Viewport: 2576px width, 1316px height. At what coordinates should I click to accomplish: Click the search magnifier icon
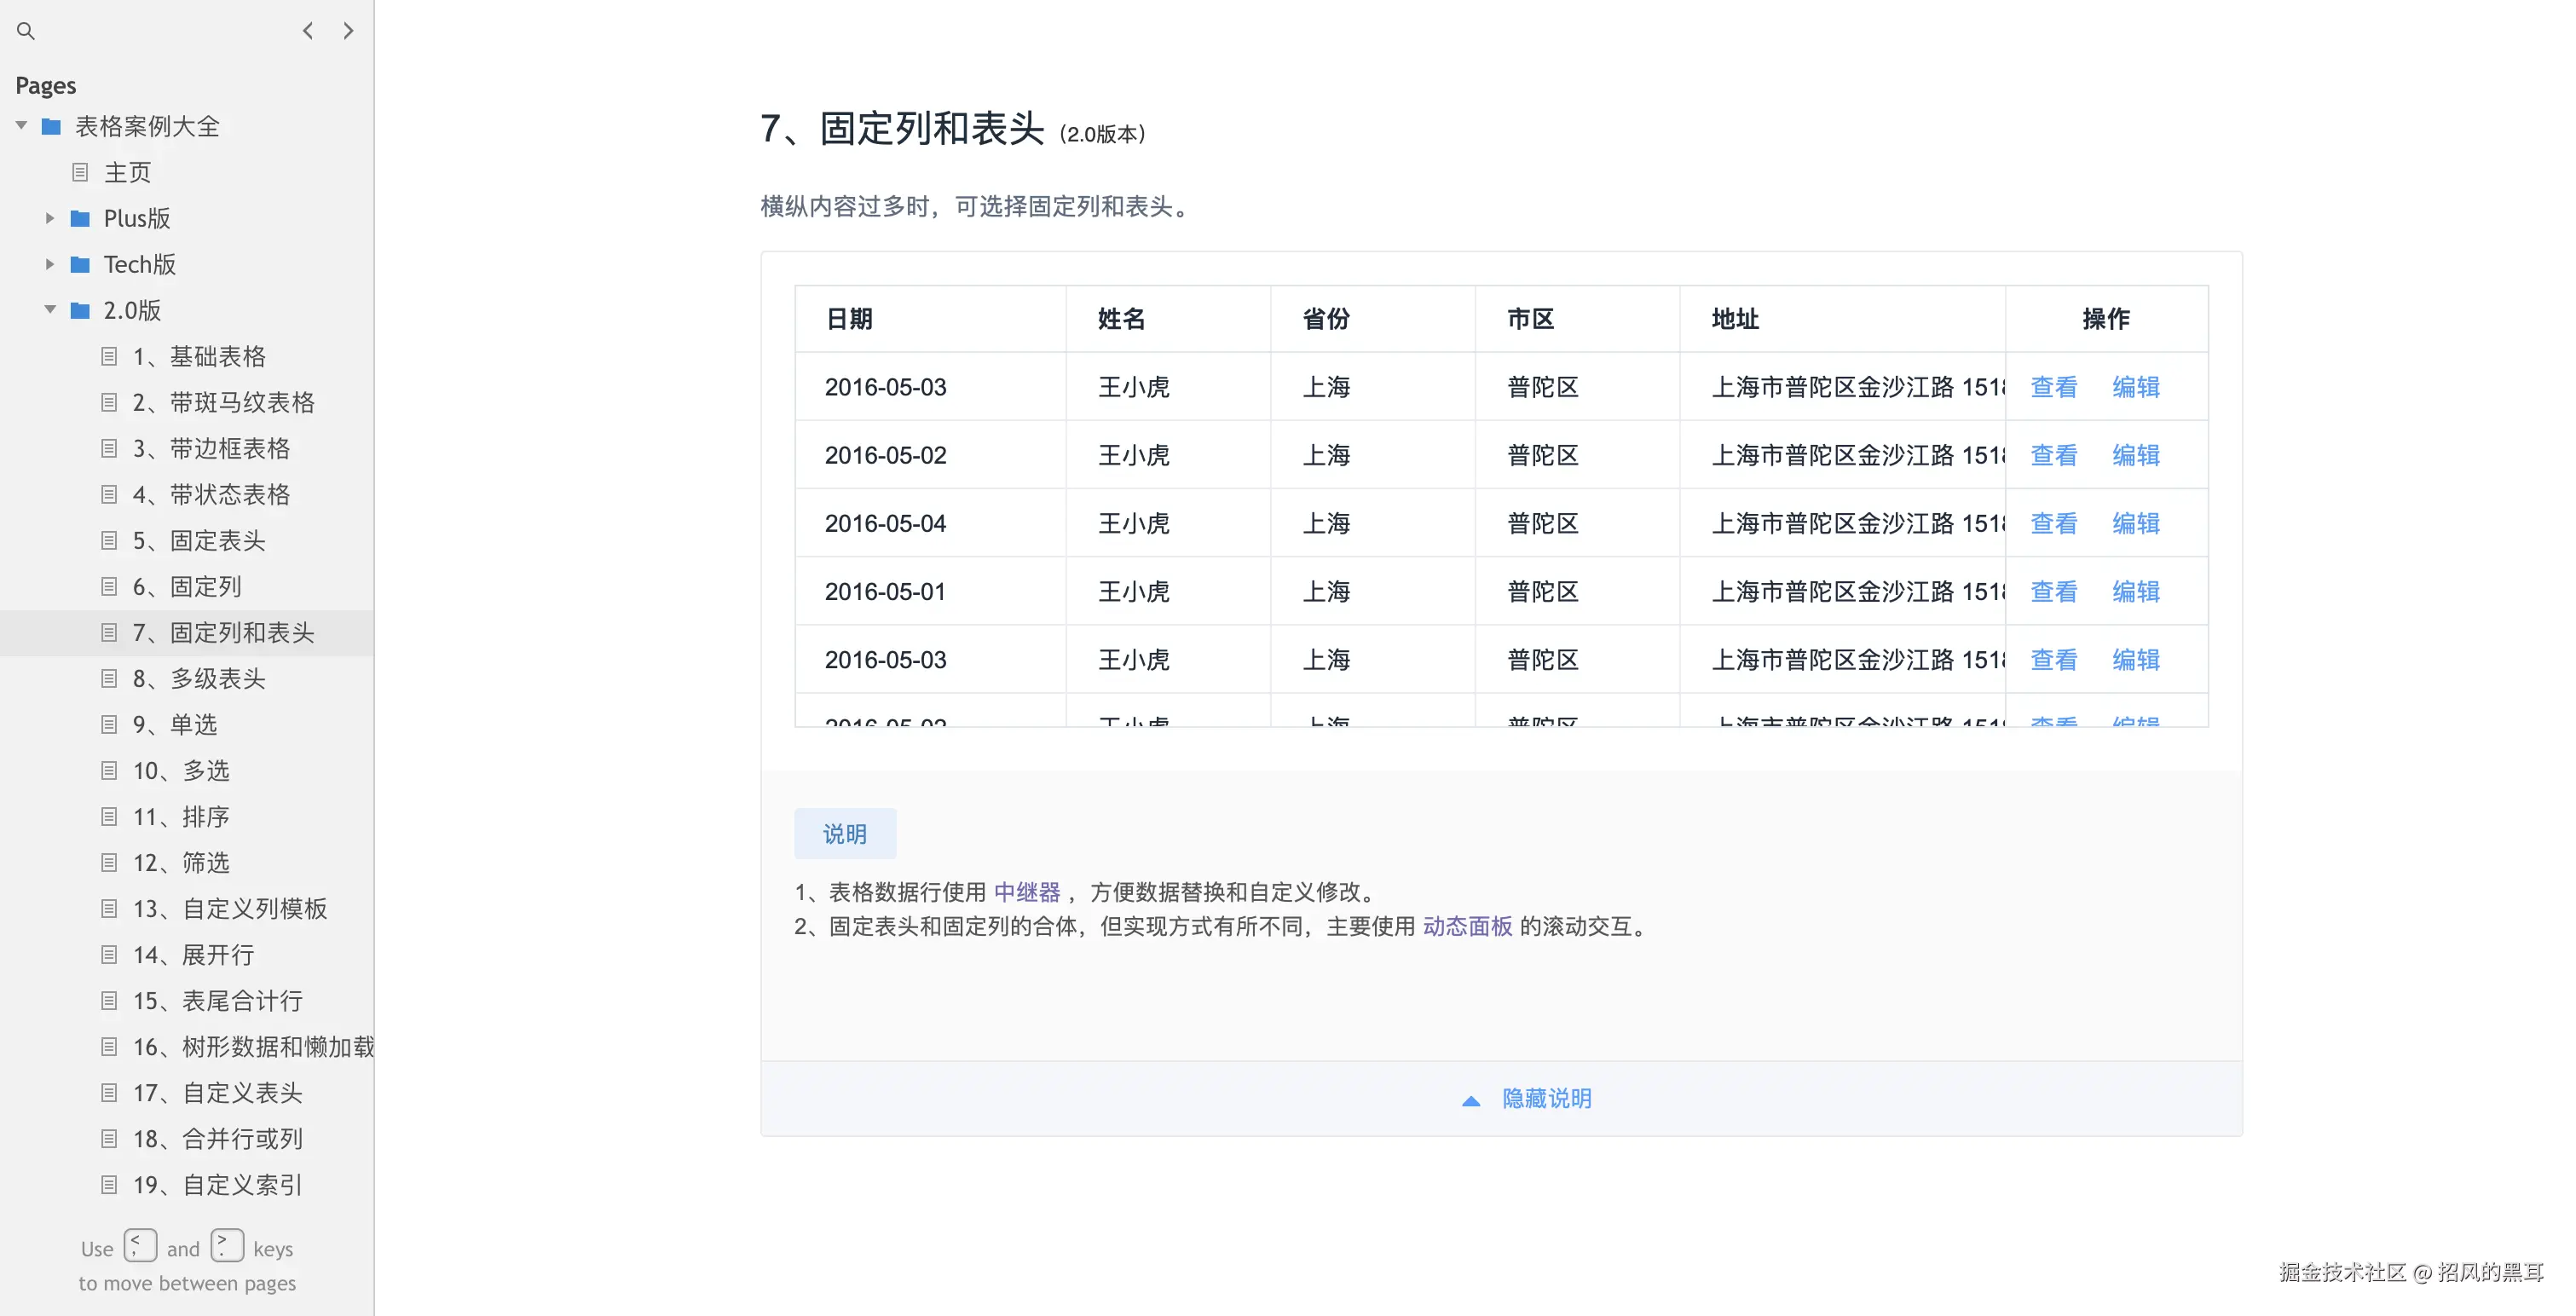pos(26,31)
